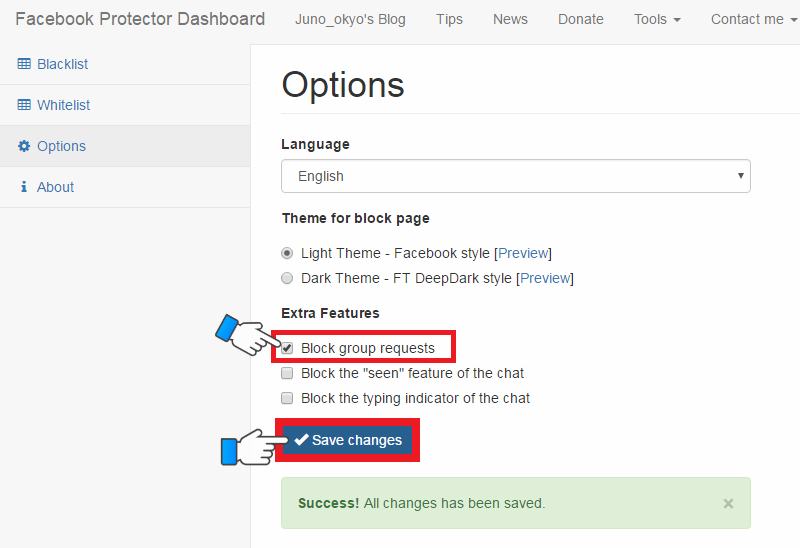
Task: Select Dark Theme radio button
Action: (x=287, y=278)
